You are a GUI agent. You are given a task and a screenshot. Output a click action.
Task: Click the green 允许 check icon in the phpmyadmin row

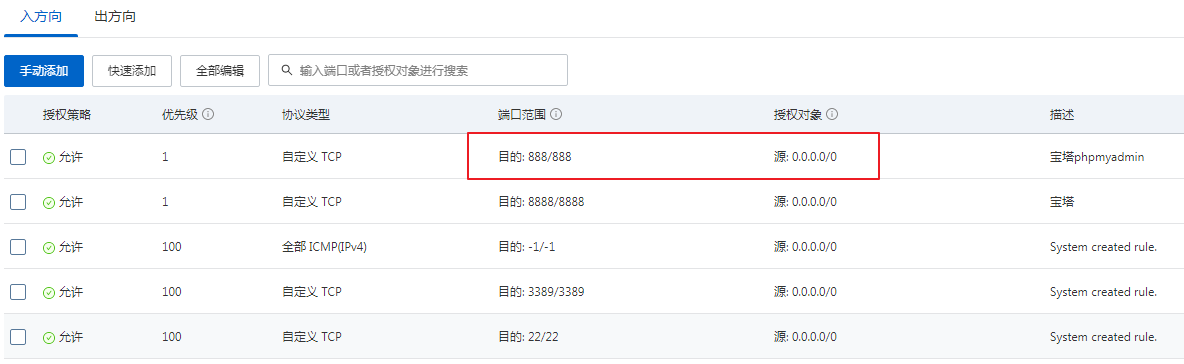click(49, 158)
